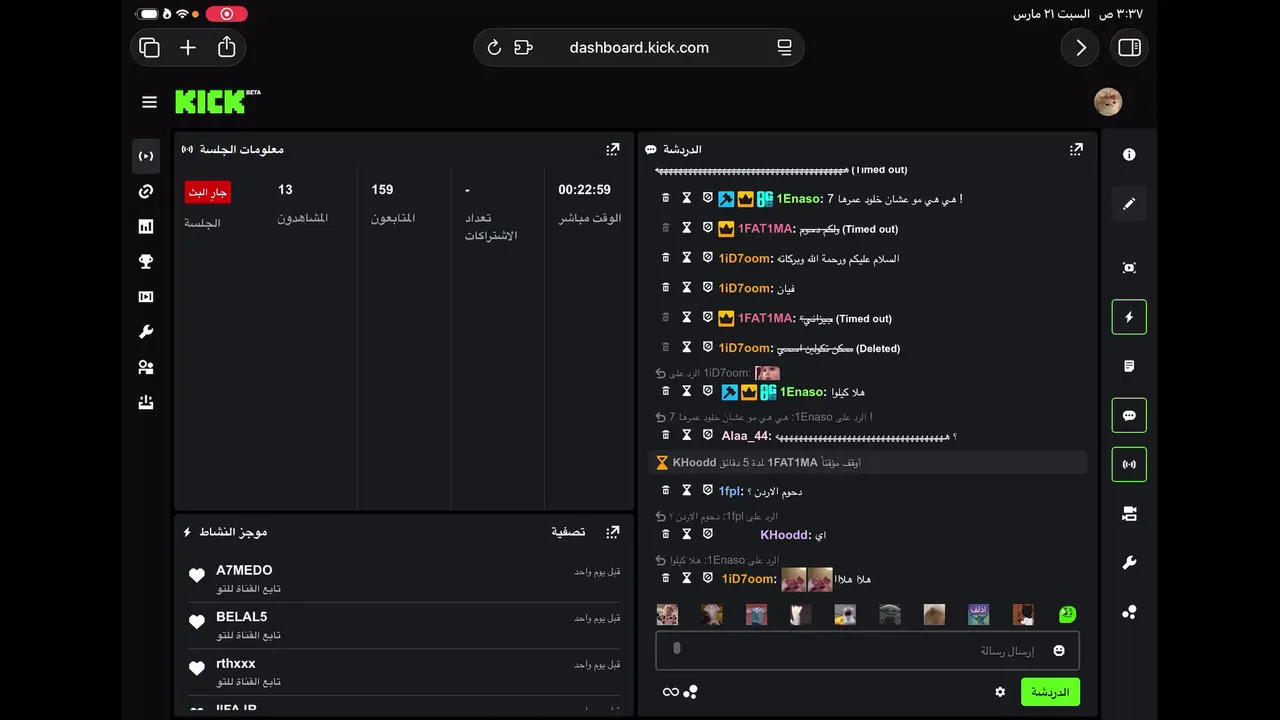Ban KHoodd from the اي message row
This screenshot has height=720, width=1280.
coord(708,535)
